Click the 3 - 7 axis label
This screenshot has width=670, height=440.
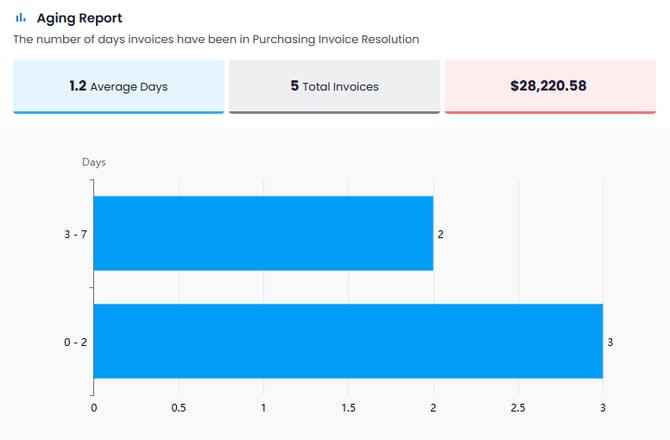click(75, 234)
